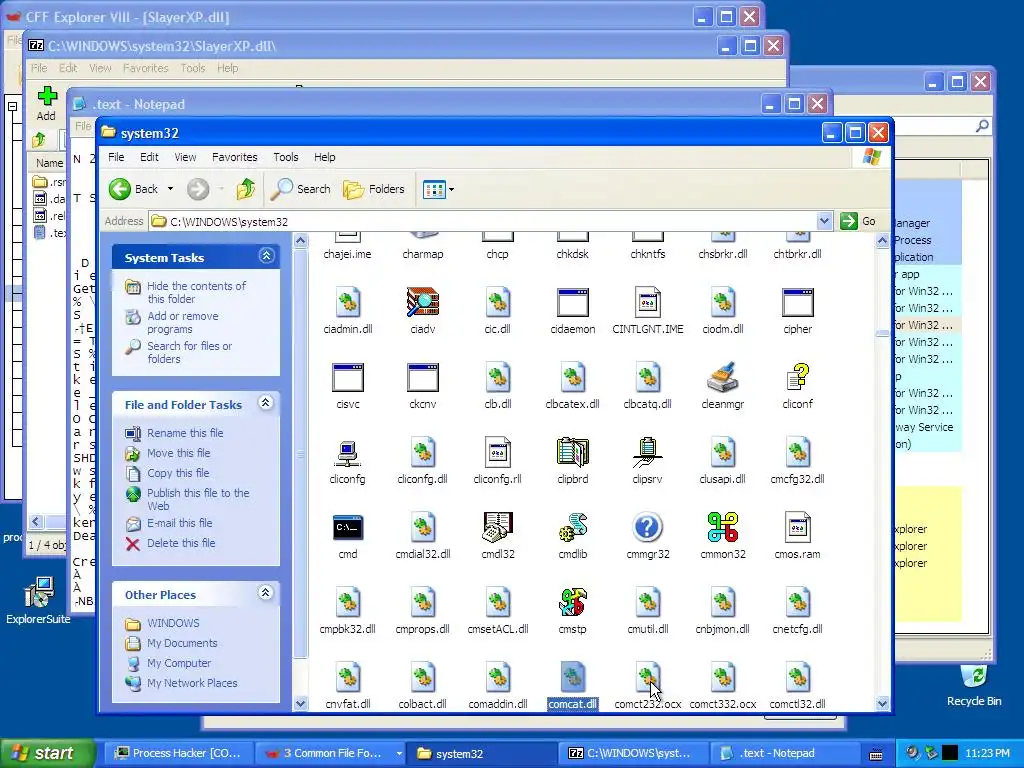The width and height of the screenshot is (1024, 768).
Task: Open the taskbar group dropdown for Common File Fo...
Action: [x=399, y=753]
